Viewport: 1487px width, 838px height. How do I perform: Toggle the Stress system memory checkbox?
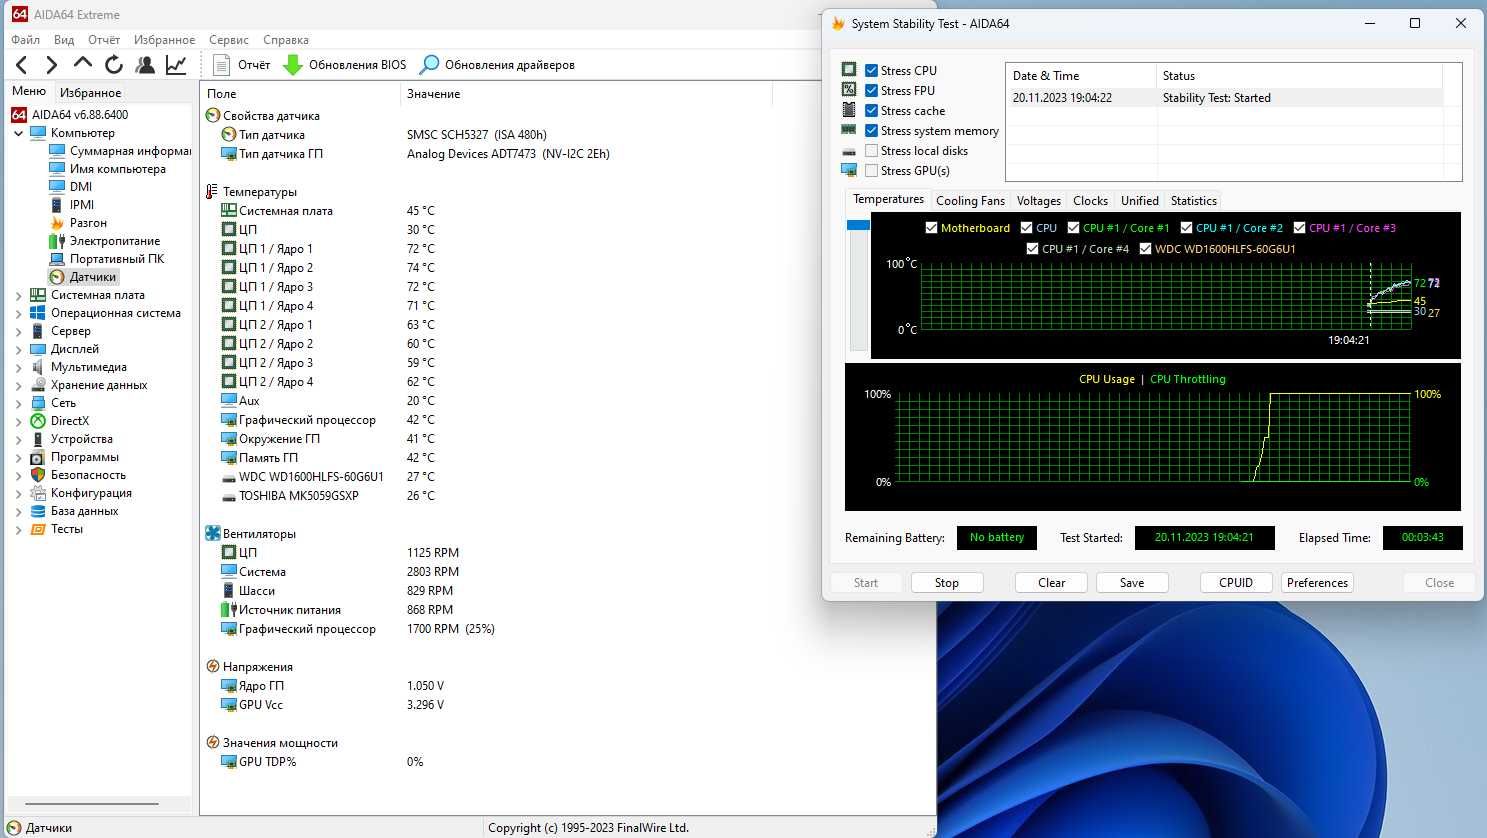(871, 131)
